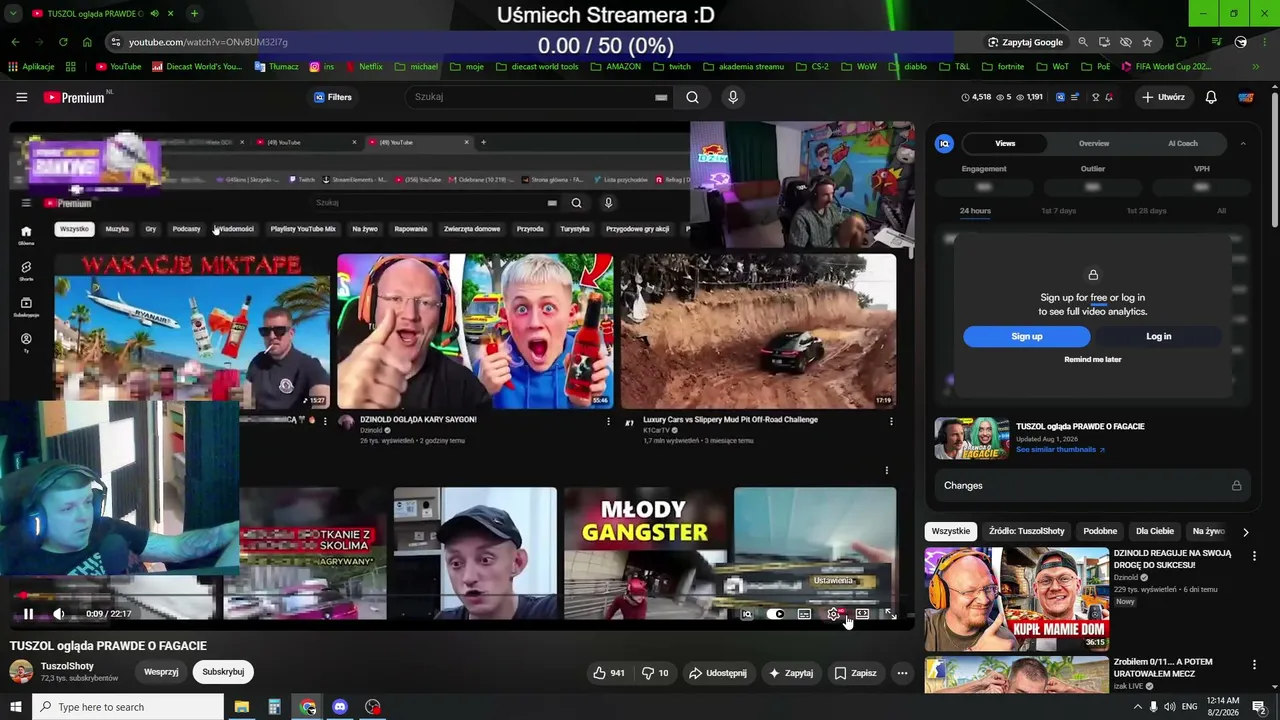This screenshot has width=1280, height=720.
Task: Enter fullscreen in the video player
Action: (891, 614)
